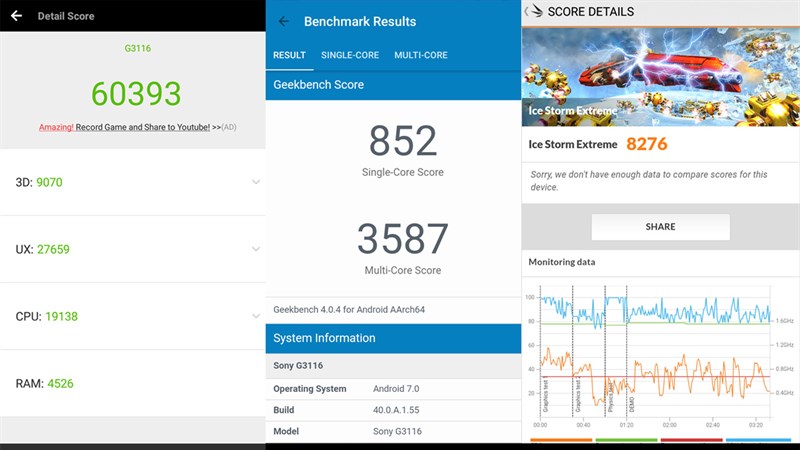Tap the System Information header
Screen dimensions: 800x450
pyautogui.click(x=393, y=338)
